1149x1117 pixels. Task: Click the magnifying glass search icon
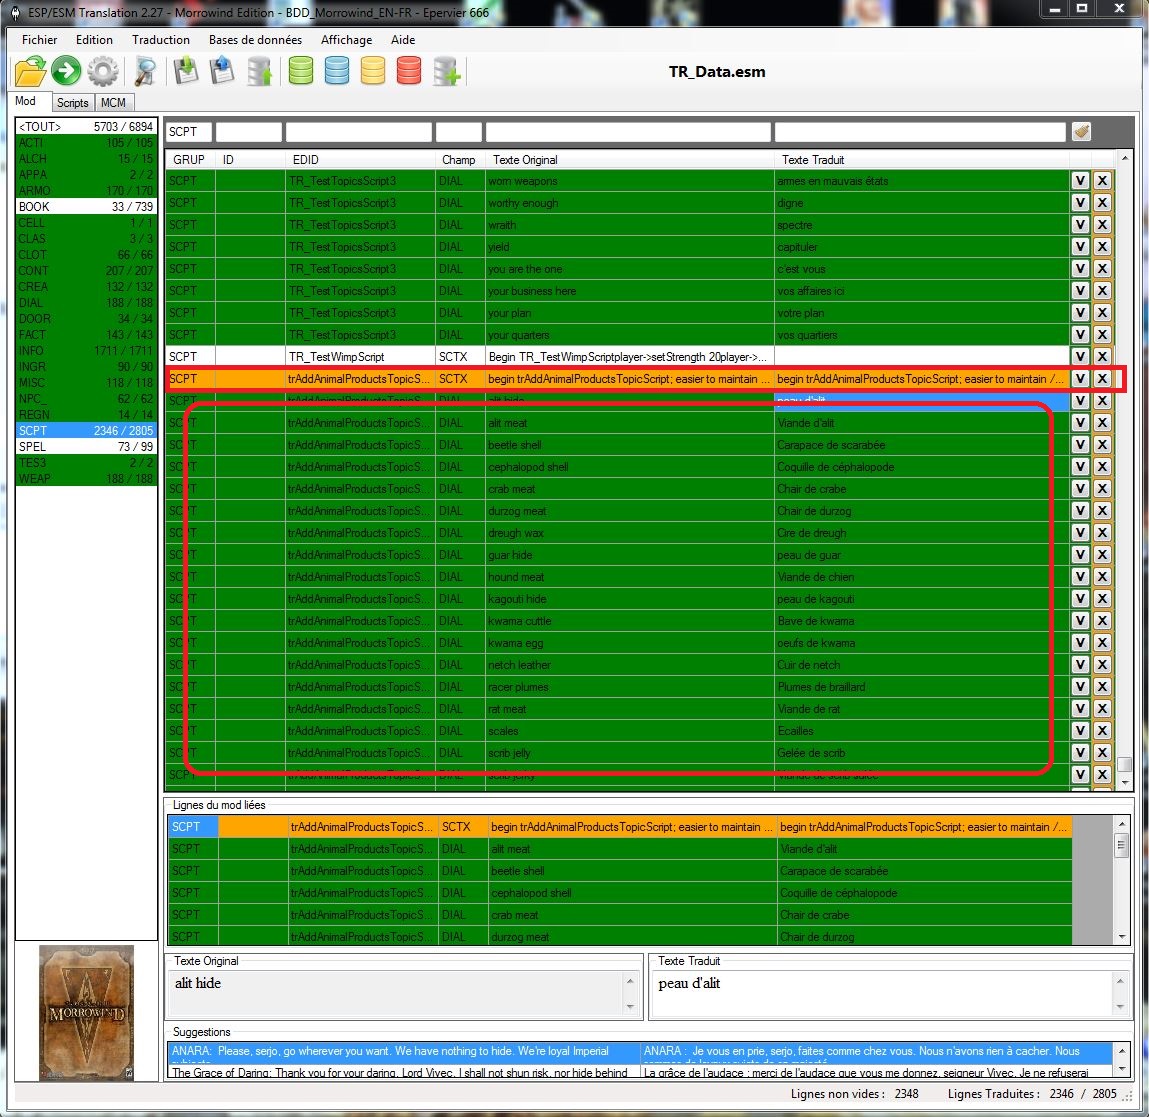pyautogui.click(x=146, y=71)
